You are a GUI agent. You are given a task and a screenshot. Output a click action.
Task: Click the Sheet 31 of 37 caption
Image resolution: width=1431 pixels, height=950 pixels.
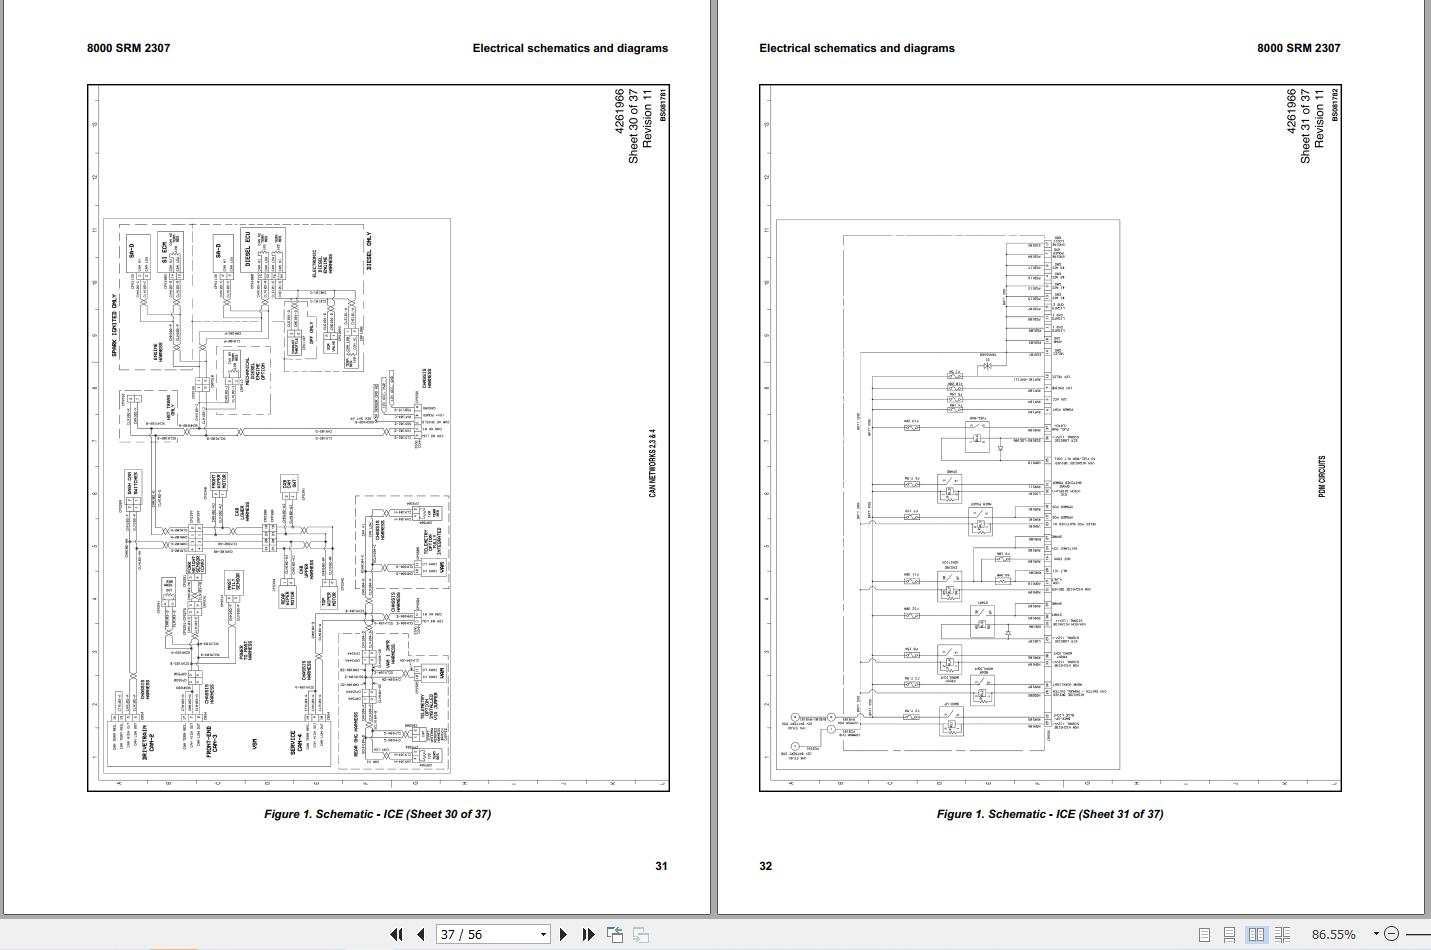click(x=1050, y=814)
